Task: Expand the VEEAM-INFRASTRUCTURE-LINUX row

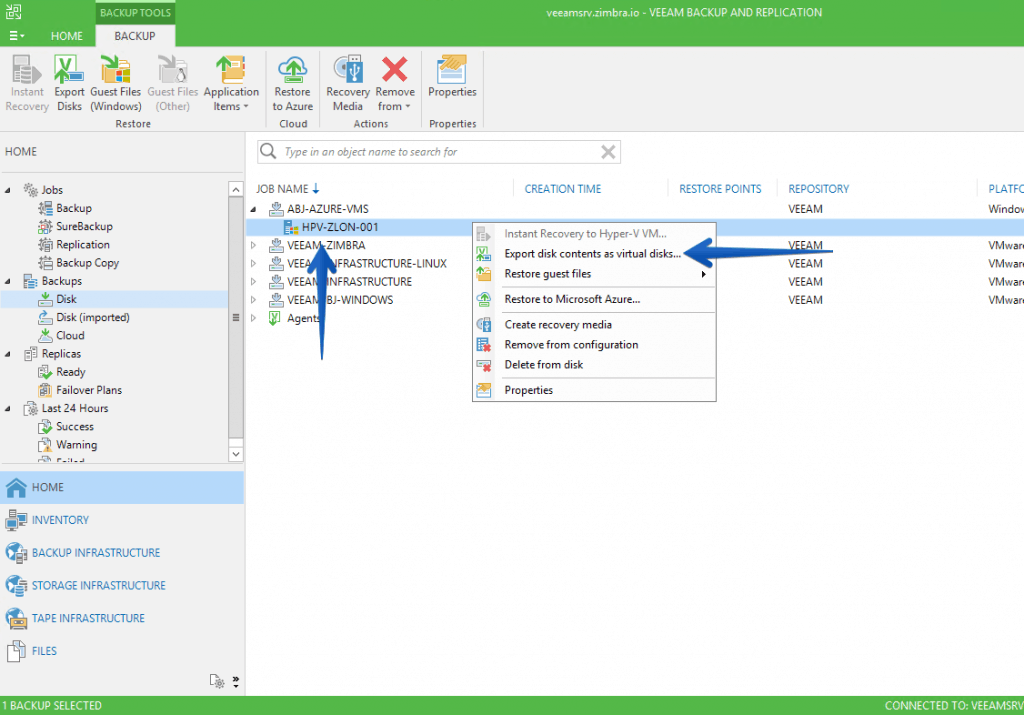Action: coord(253,264)
